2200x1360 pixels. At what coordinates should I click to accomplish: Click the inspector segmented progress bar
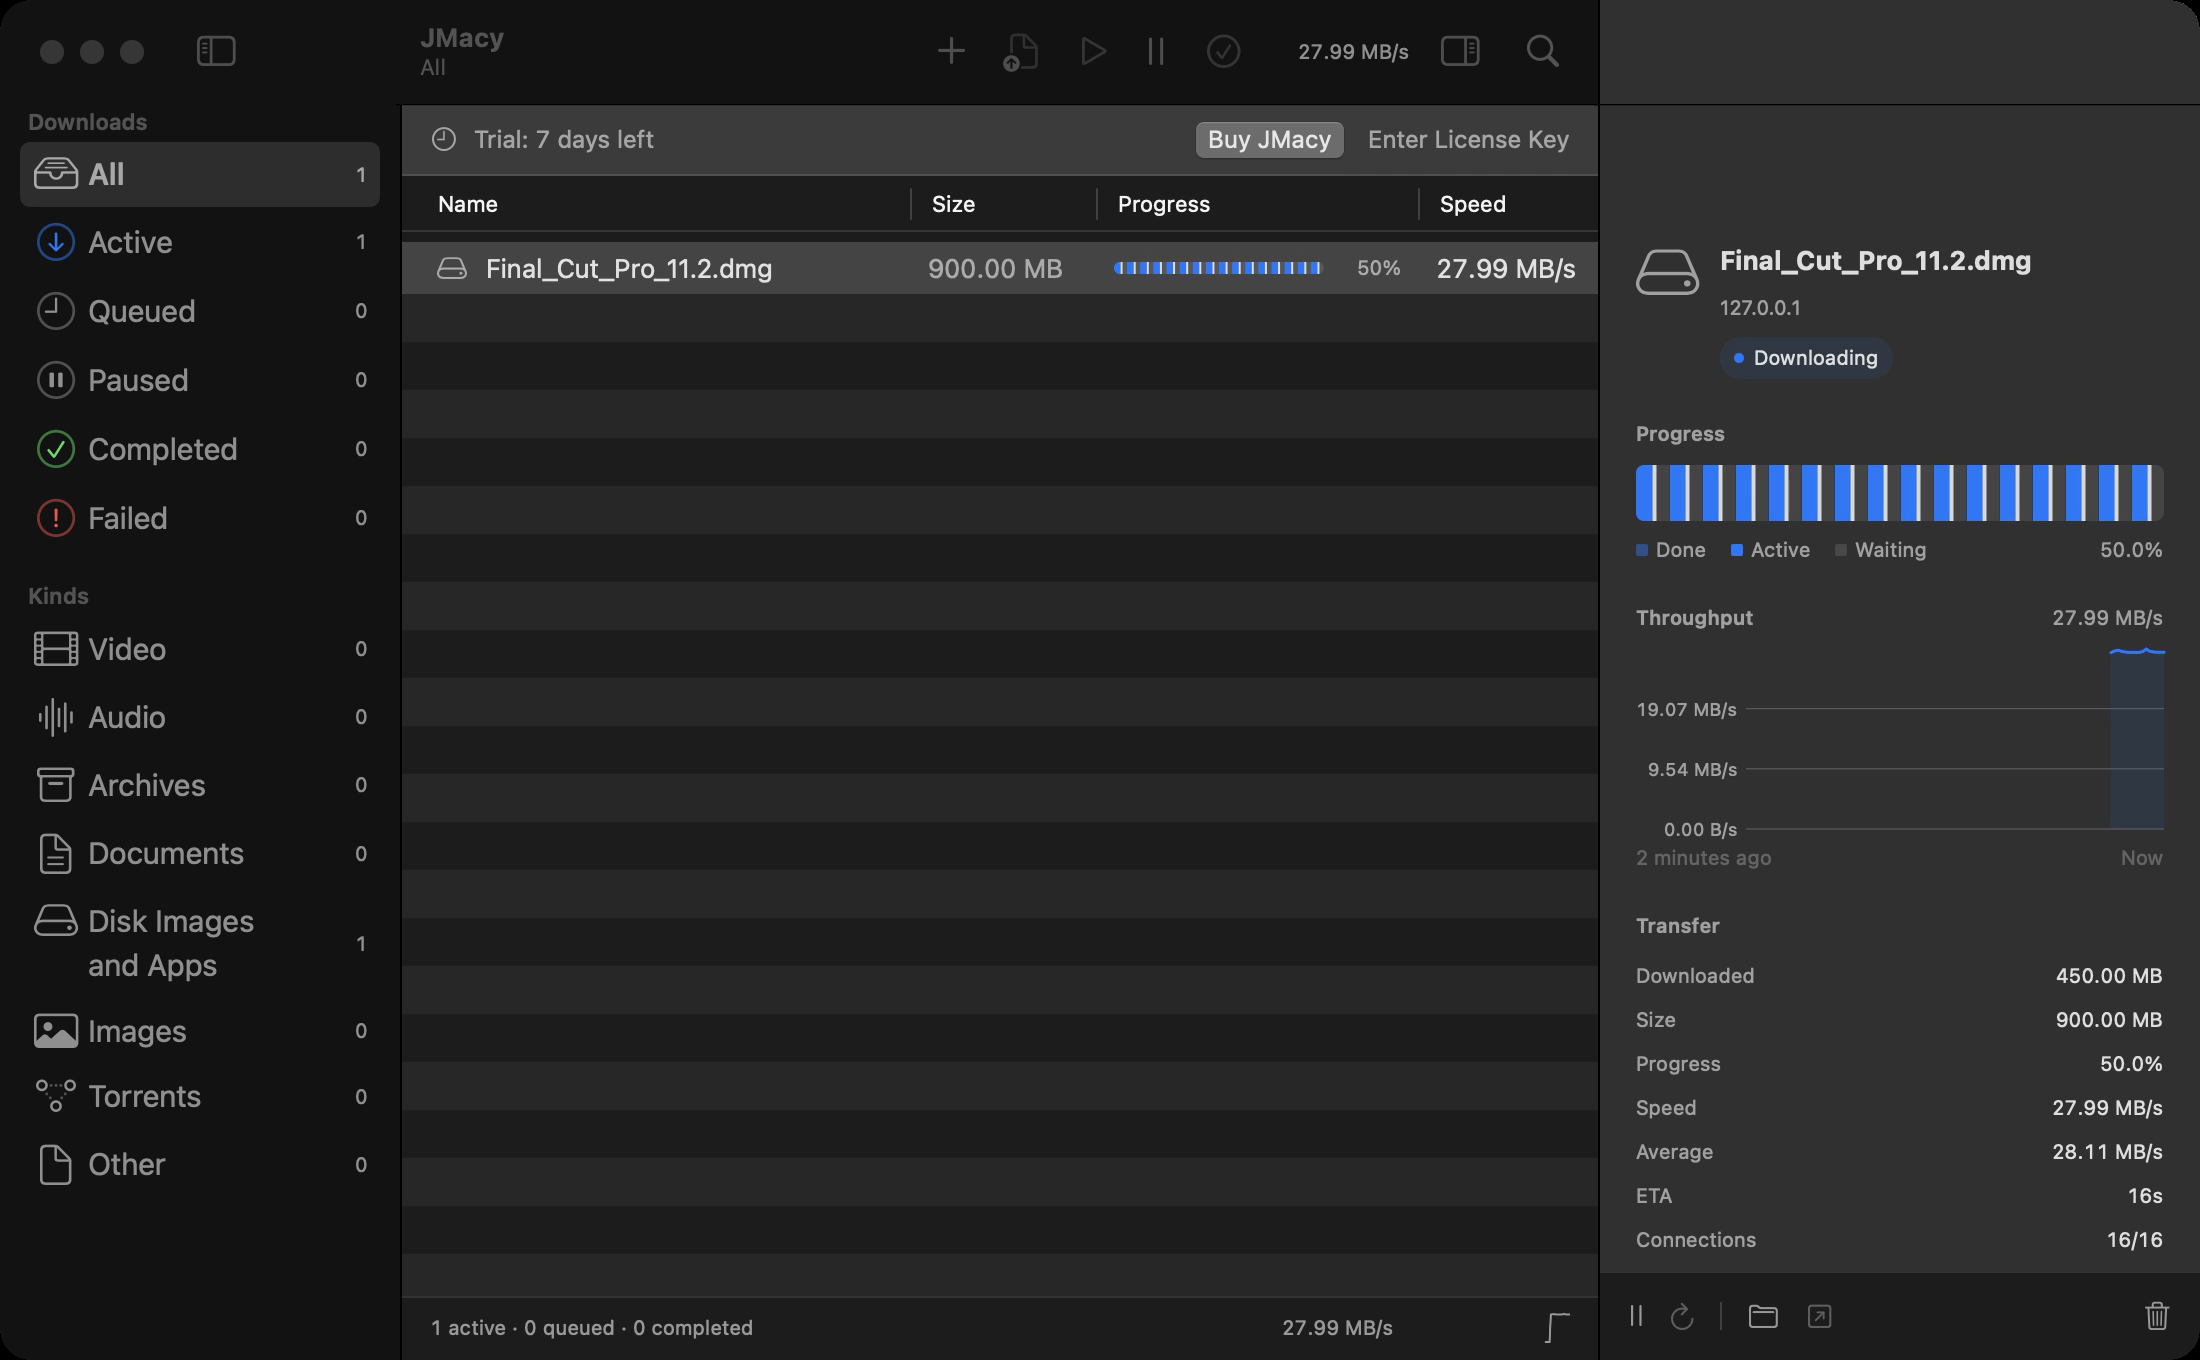(x=1899, y=492)
